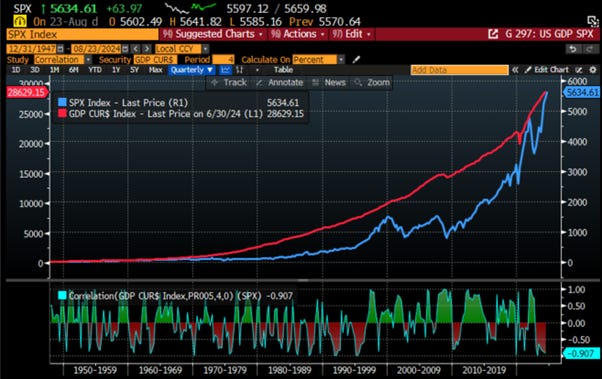This screenshot has width=602, height=379.
Task: Click the 1950-1959 axis label
Action: click(x=95, y=371)
